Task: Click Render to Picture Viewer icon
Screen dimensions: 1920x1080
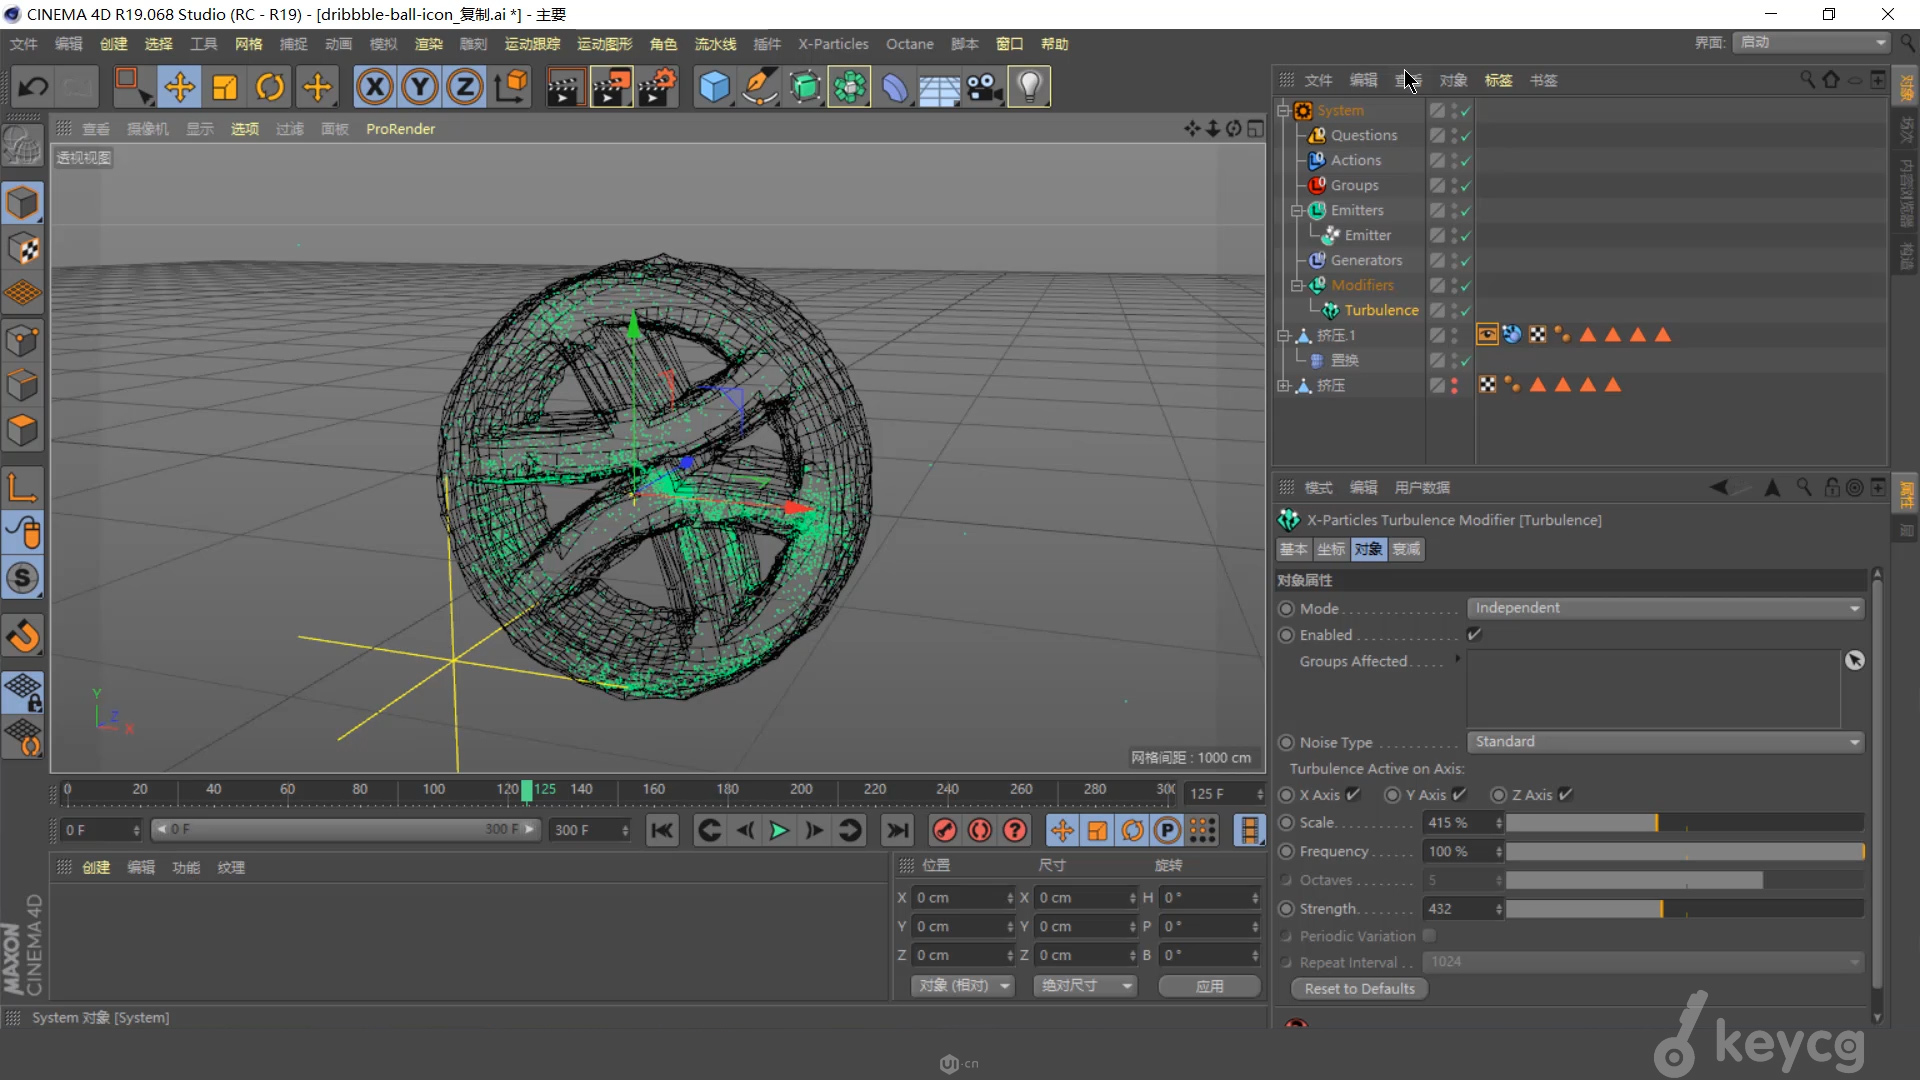Action: coord(611,87)
